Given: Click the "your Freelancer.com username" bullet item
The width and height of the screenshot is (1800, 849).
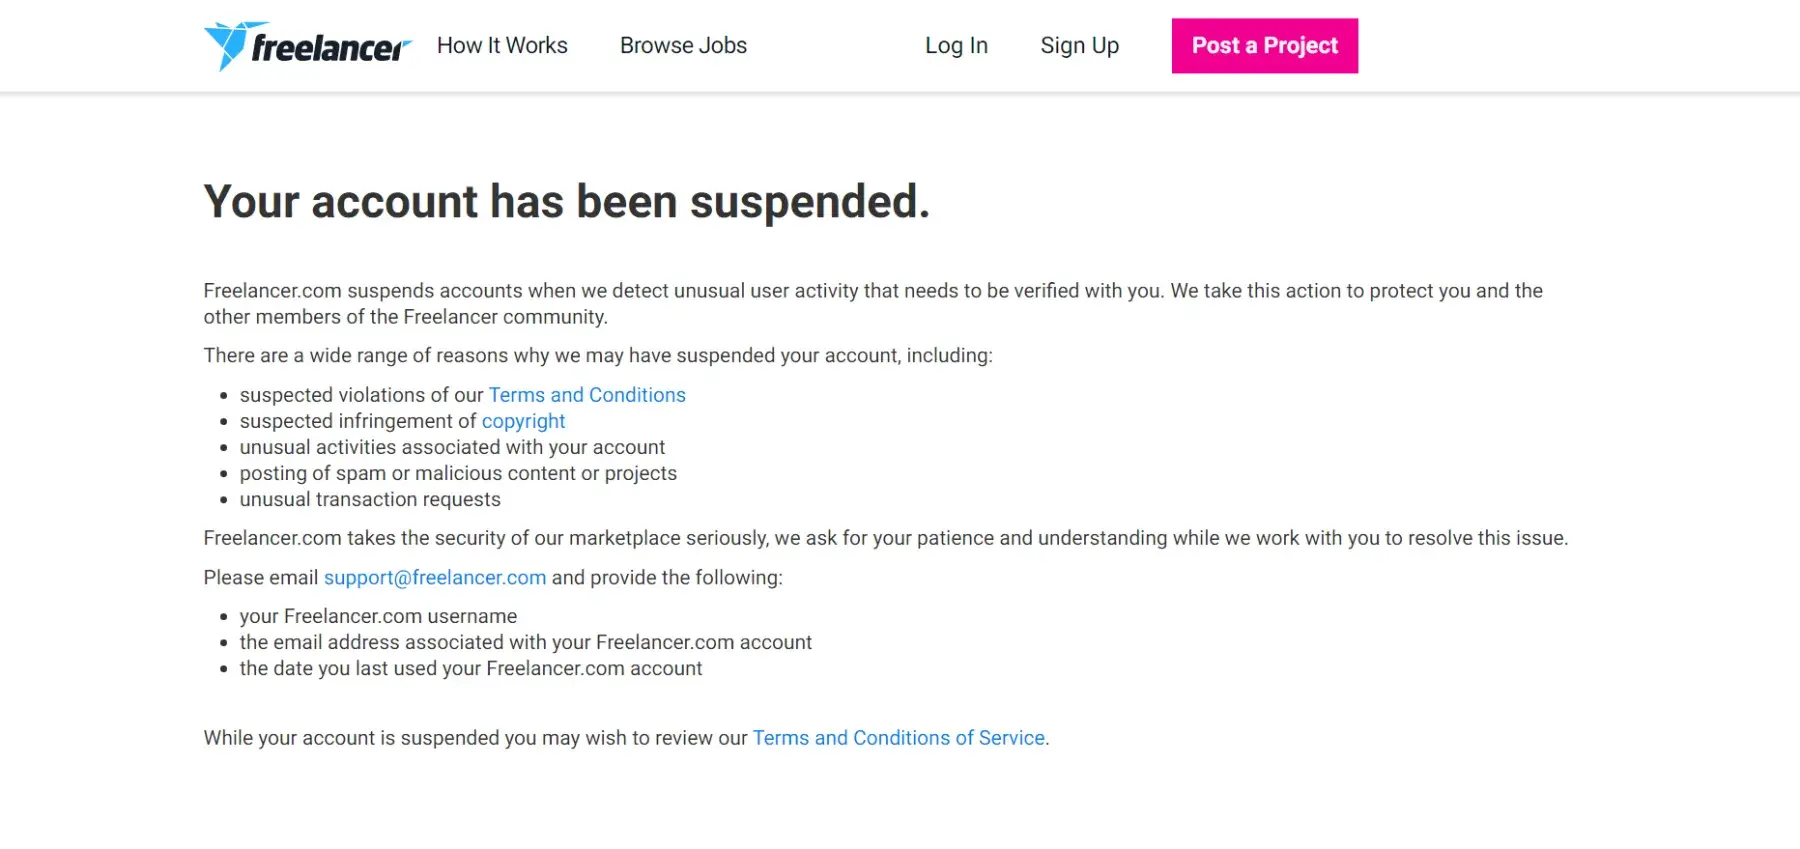Looking at the screenshot, I should click(378, 616).
